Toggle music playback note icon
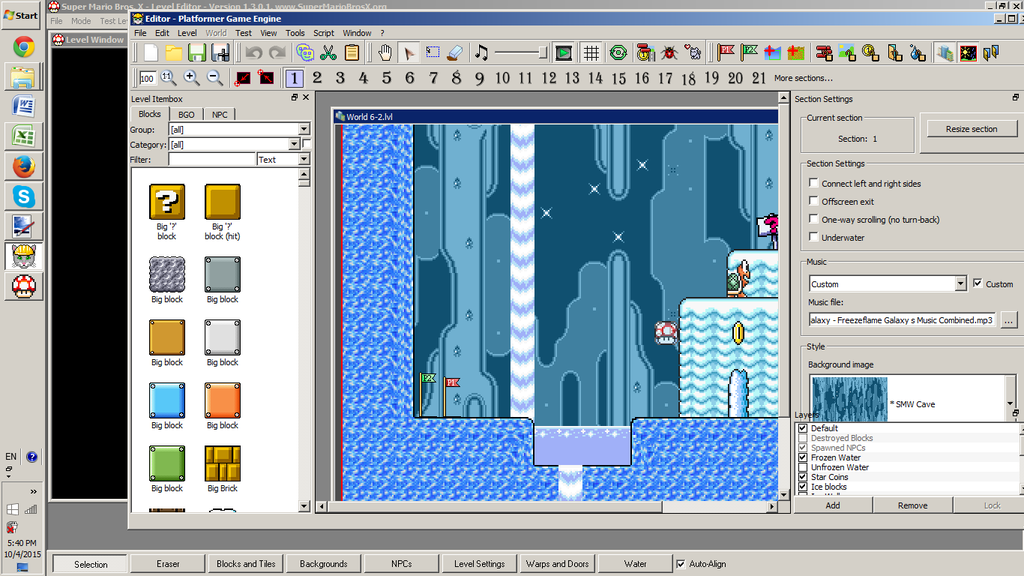Screen dimensions: 1024x576 (481, 52)
